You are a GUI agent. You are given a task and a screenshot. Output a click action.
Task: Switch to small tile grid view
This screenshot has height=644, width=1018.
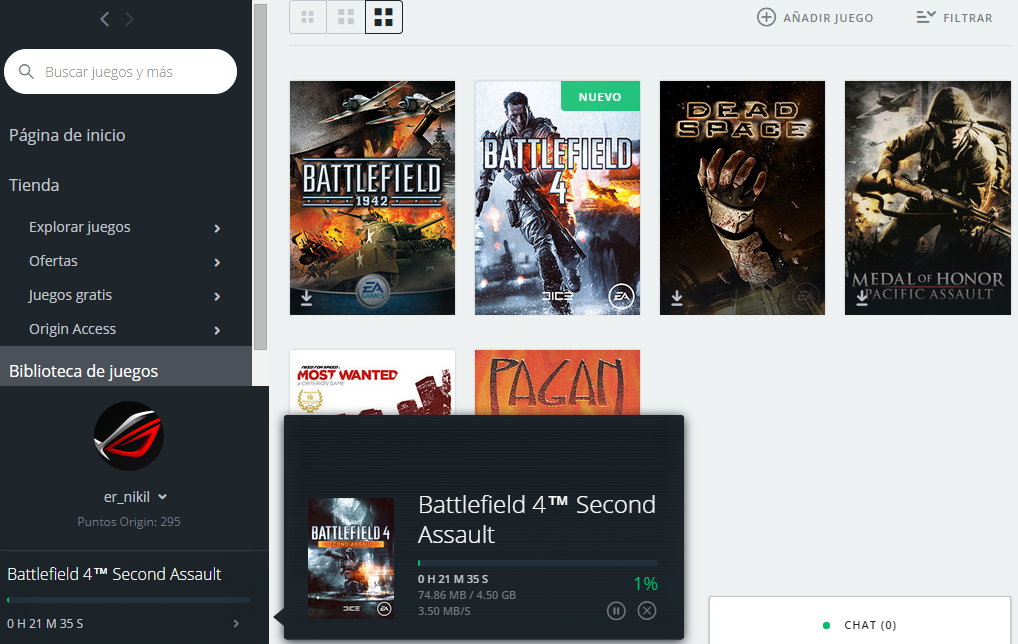[308, 17]
